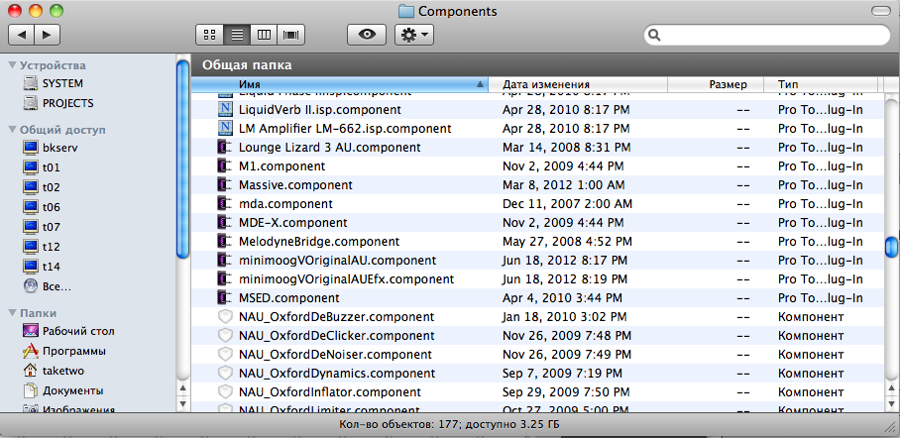Sort by Тип column header
Image resolution: width=900 pixels, height=438 pixels.
point(821,84)
